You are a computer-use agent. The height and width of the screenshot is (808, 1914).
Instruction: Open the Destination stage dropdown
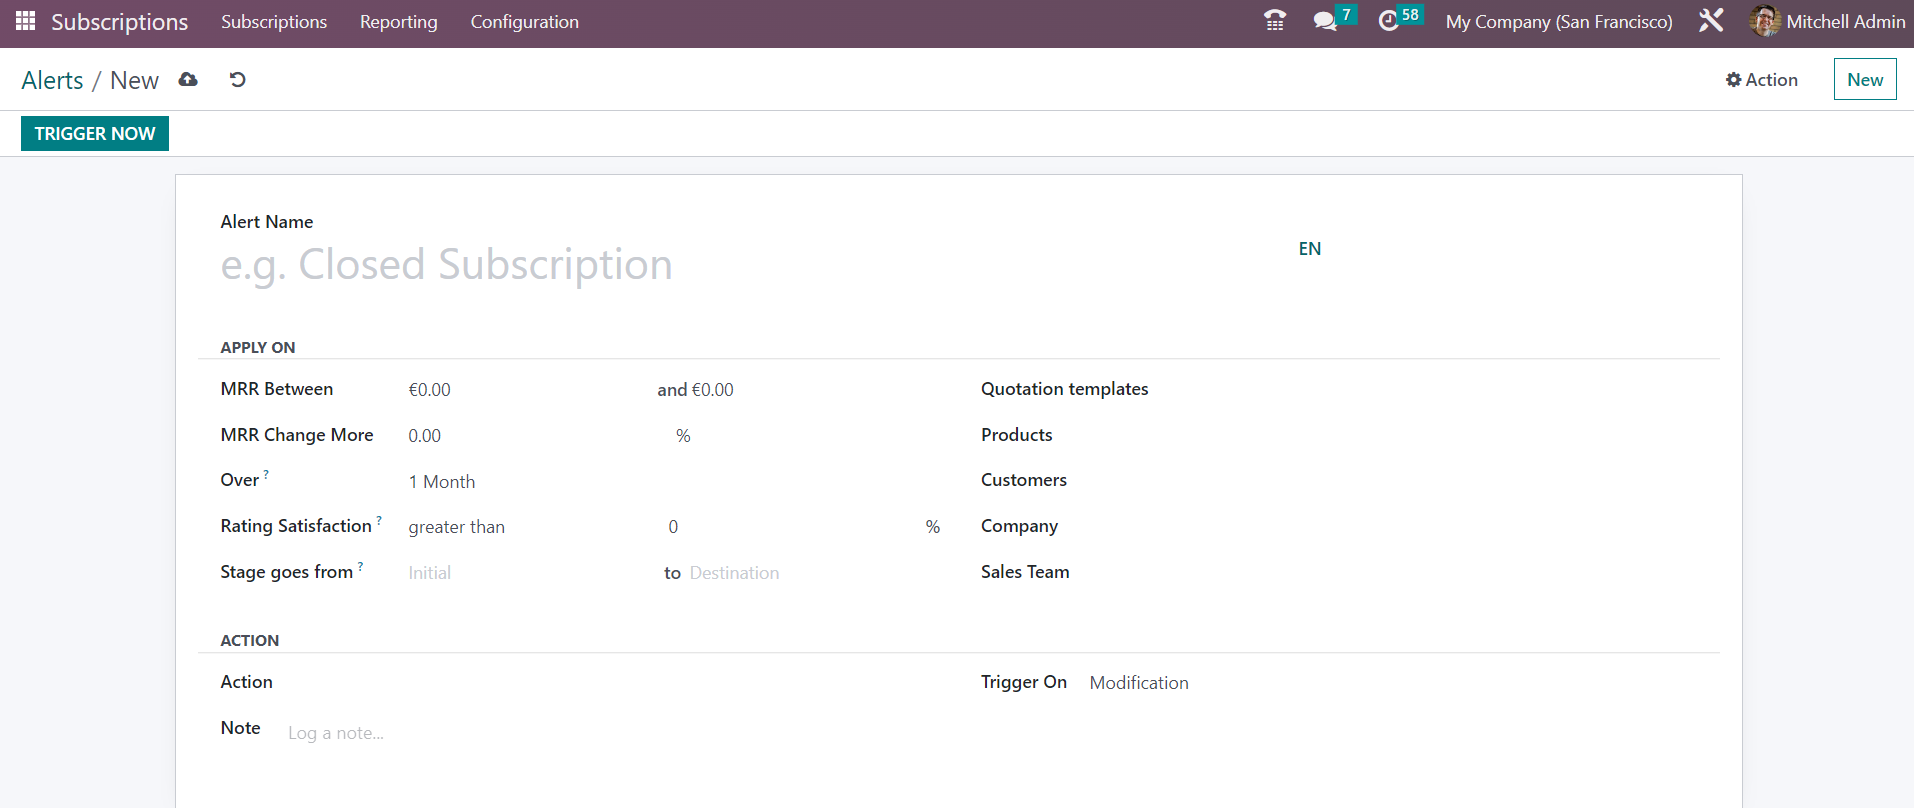pos(815,573)
